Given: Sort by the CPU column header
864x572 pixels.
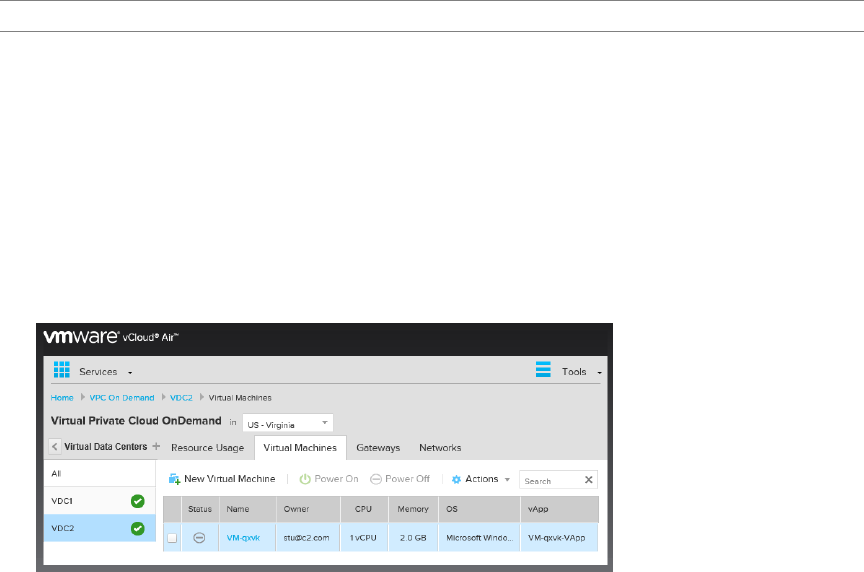Looking at the screenshot, I should [x=363, y=509].
